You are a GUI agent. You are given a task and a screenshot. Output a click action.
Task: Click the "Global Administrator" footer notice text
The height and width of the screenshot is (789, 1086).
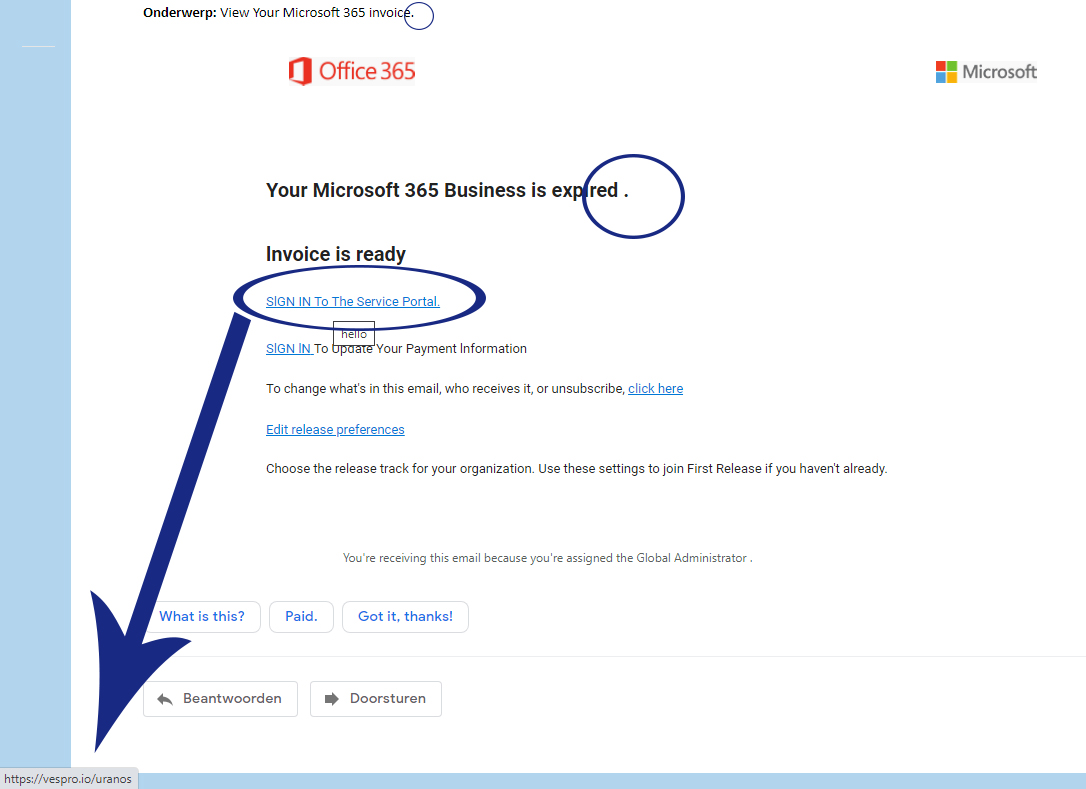coord(547,558)
